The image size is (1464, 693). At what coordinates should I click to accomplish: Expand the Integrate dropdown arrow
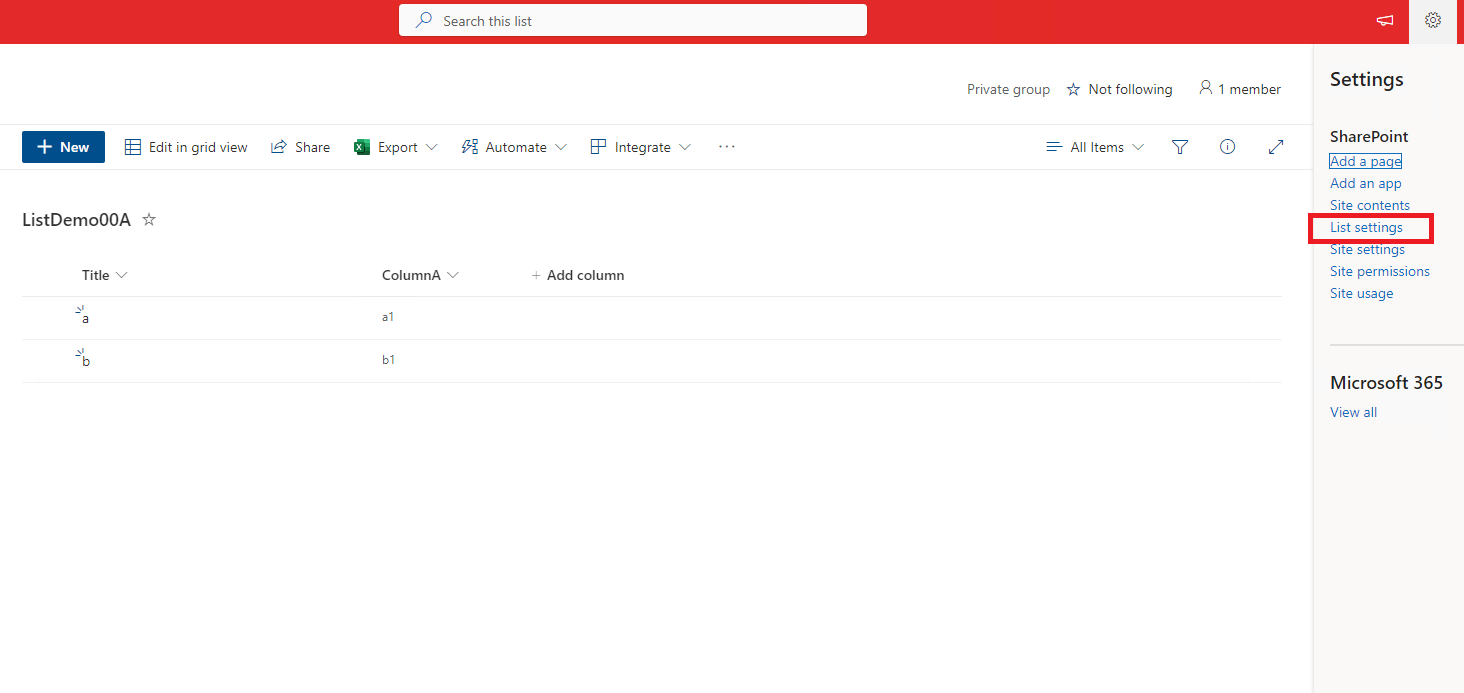685,147
